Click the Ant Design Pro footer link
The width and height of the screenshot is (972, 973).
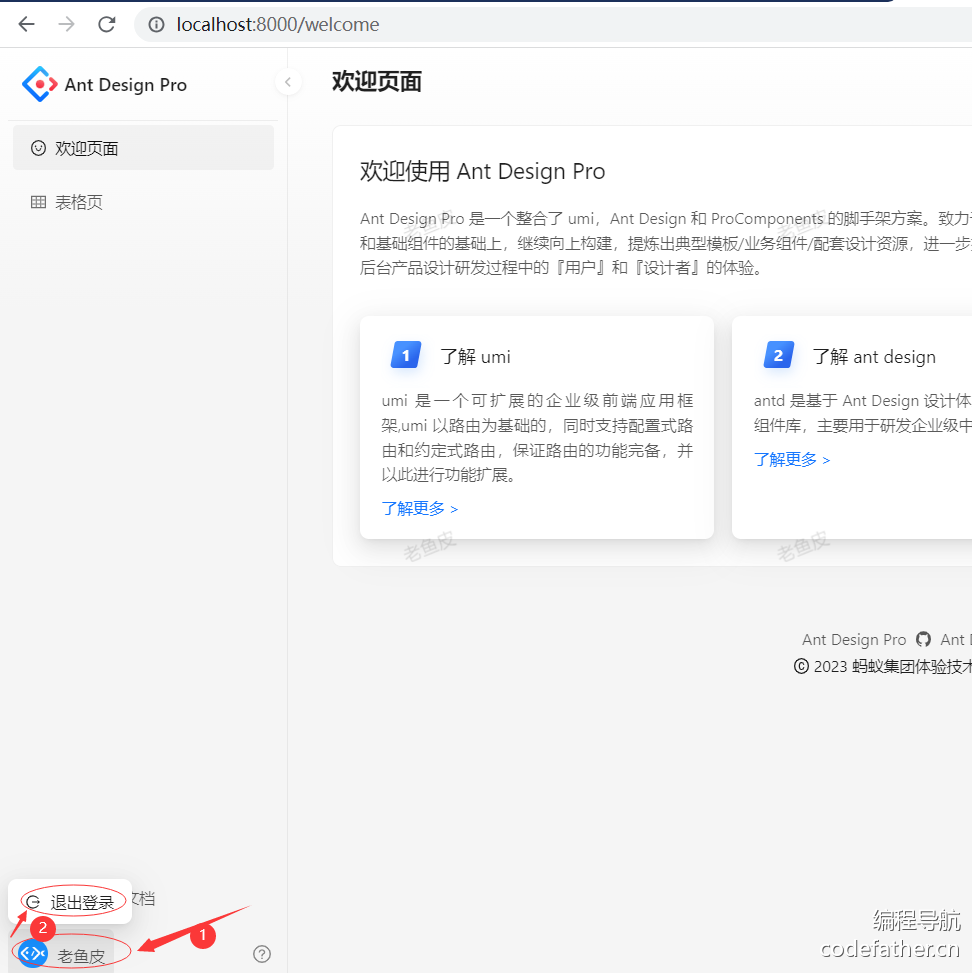click(x=854, y=639)
